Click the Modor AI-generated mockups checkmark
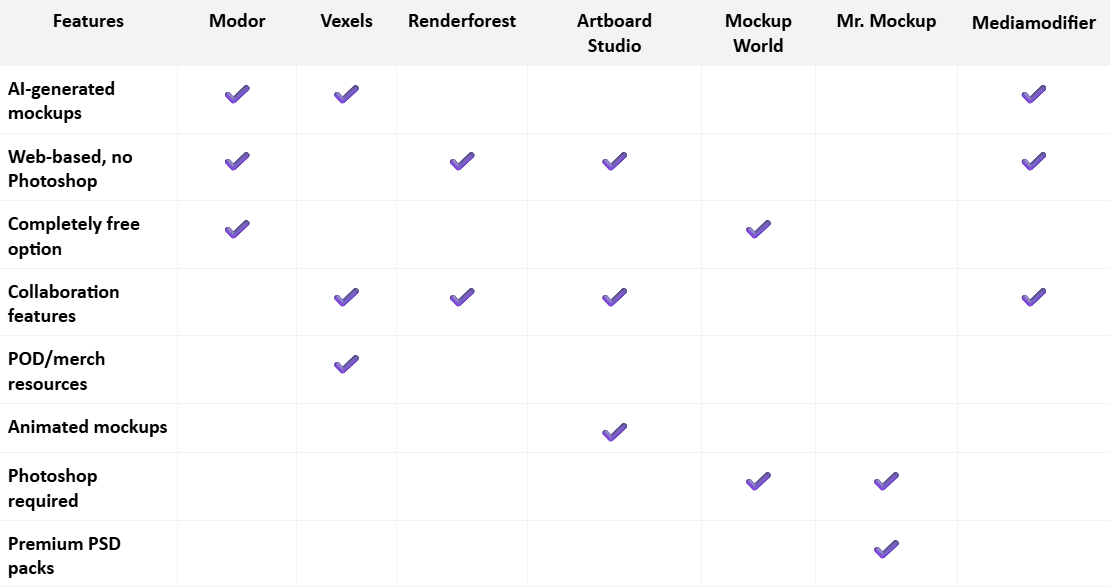The image size is (1110, 587). 237,94
